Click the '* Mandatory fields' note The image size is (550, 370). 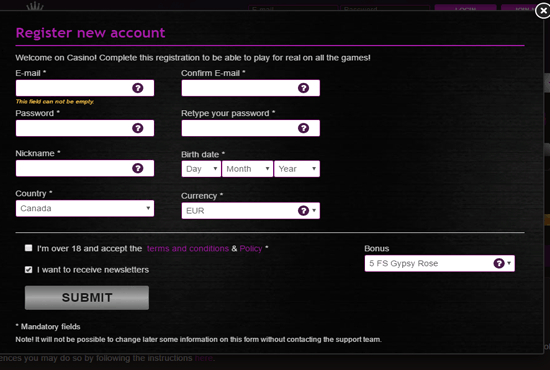point(48,327)
